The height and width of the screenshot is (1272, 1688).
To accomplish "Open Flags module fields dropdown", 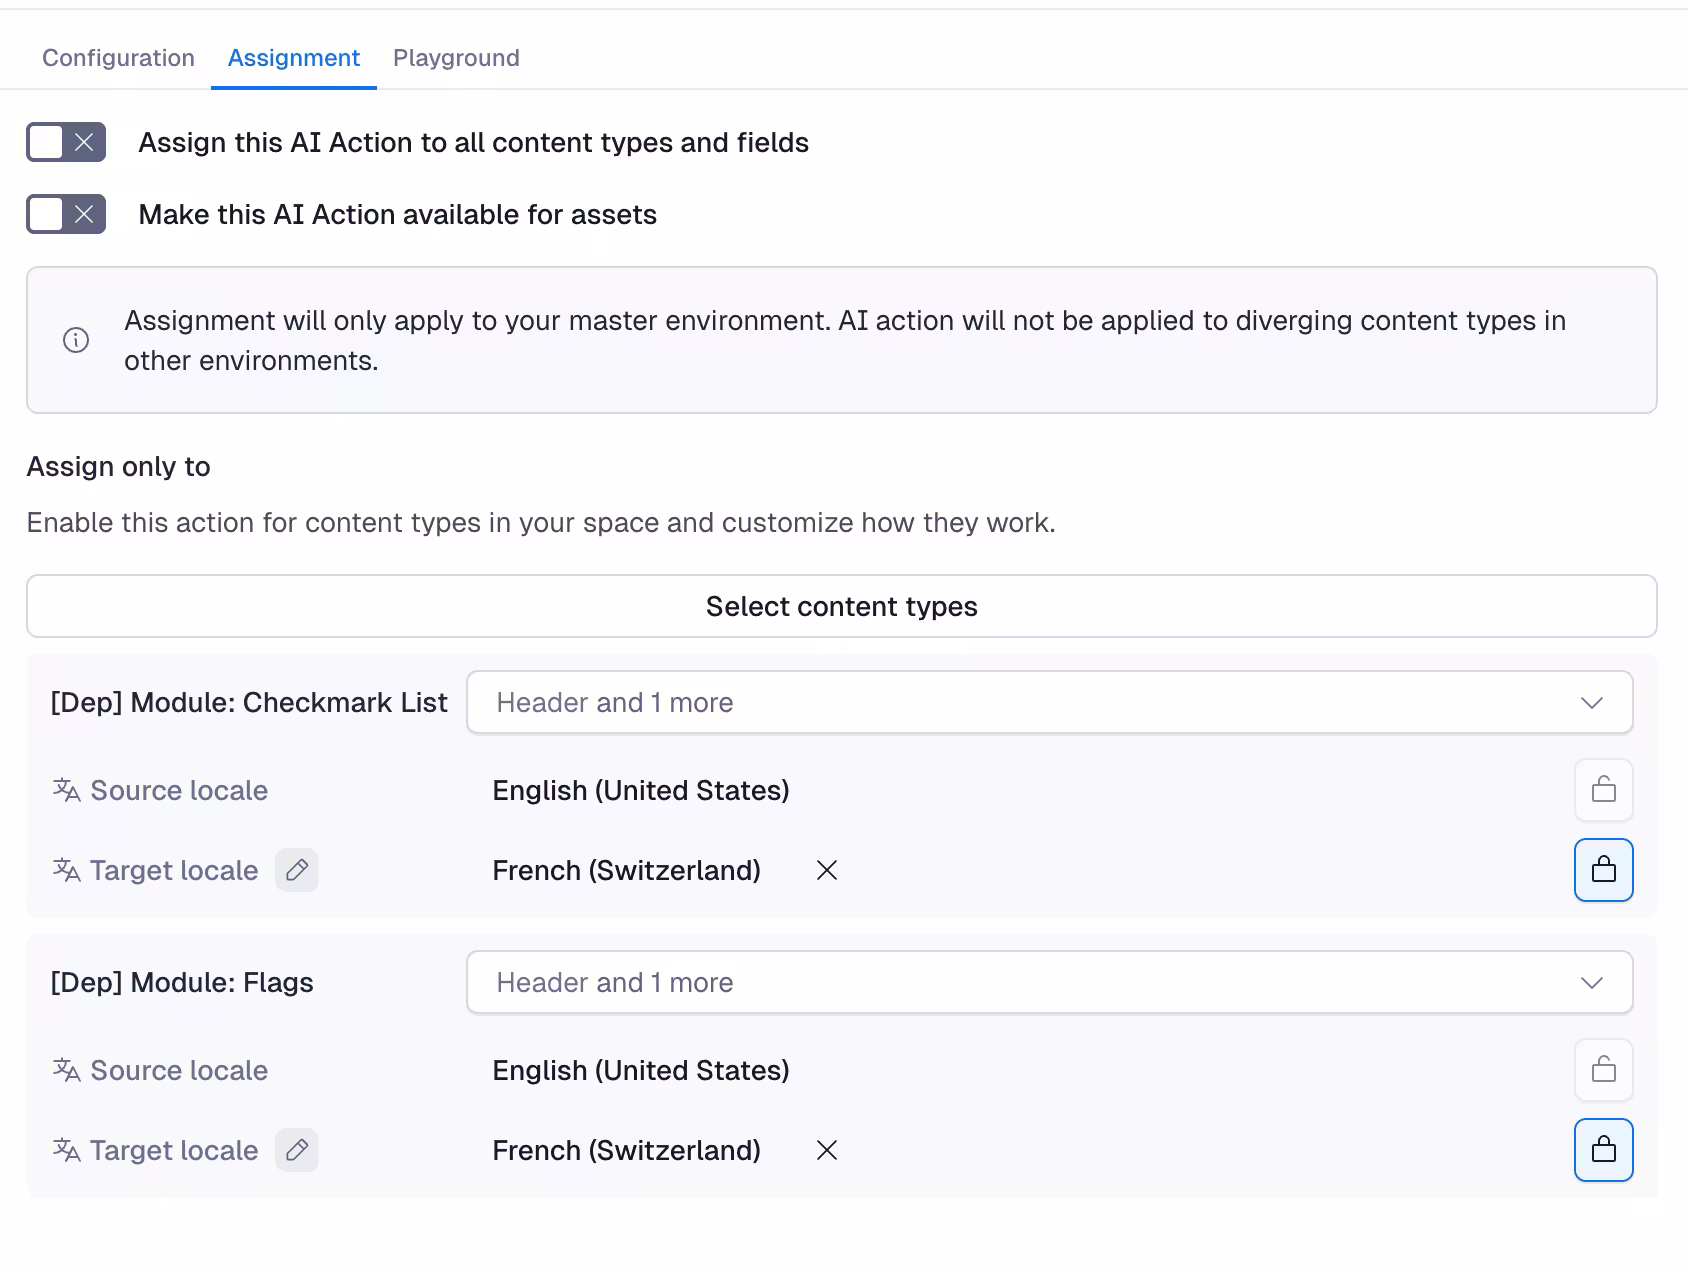I will click(1050, 982).
